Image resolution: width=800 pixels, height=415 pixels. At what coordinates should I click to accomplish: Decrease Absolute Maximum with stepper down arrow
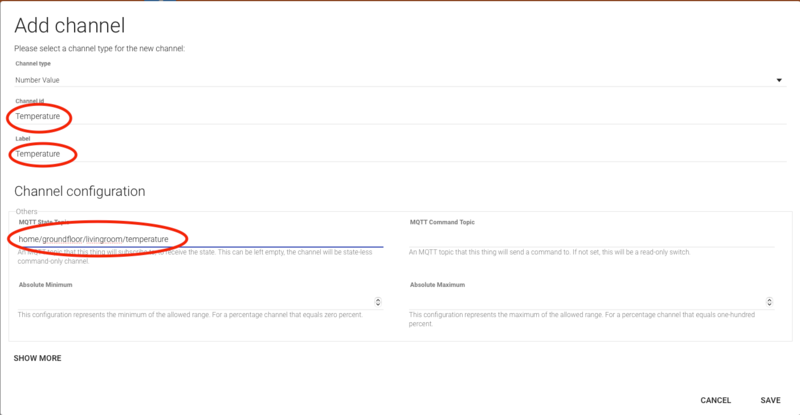click(769, 305)
